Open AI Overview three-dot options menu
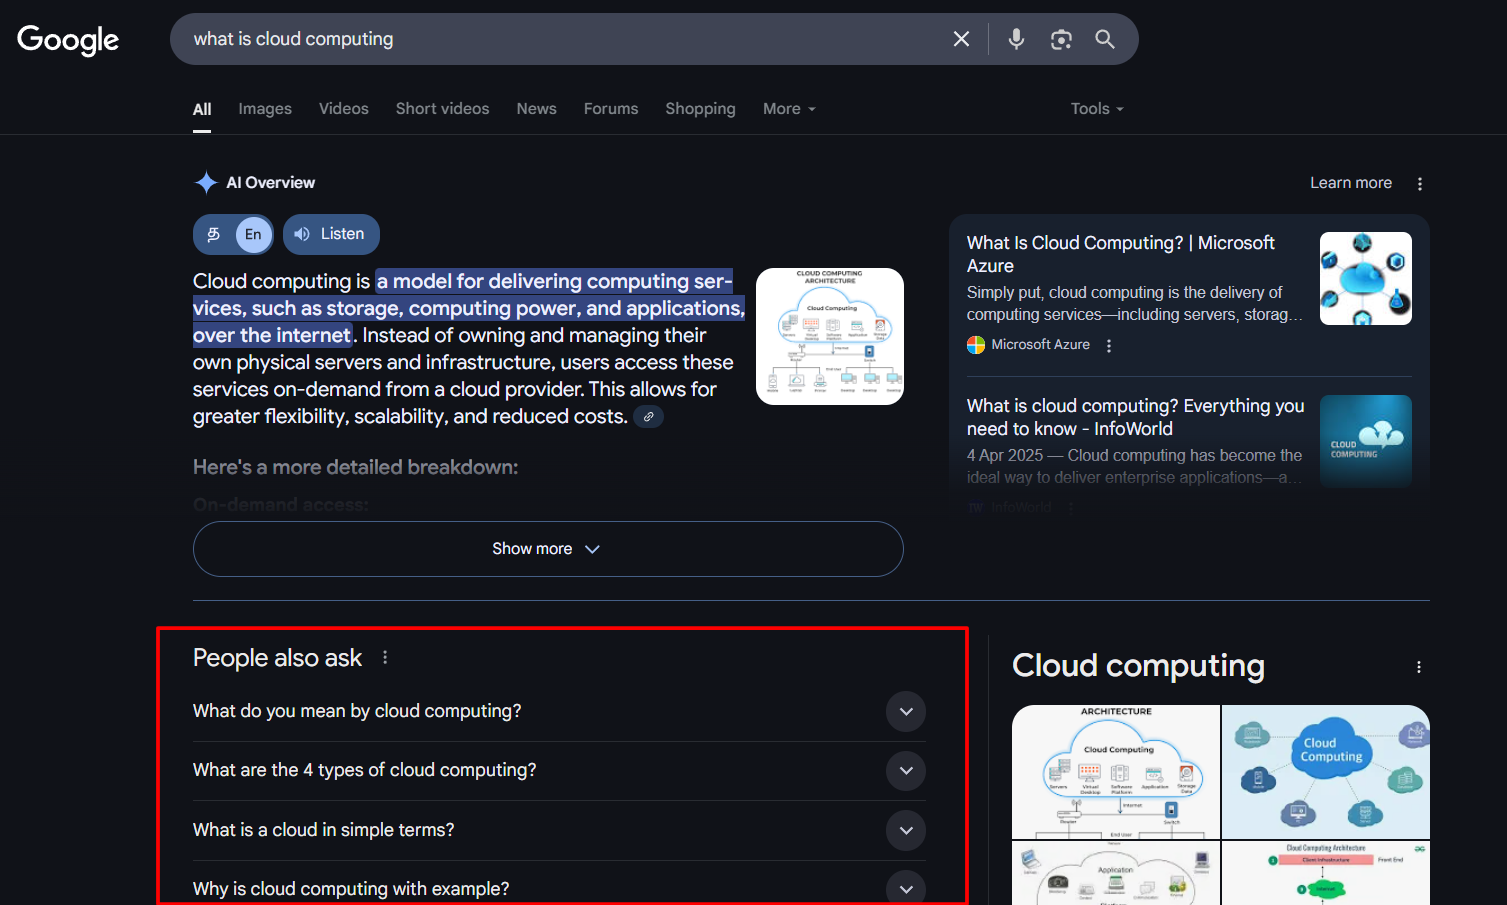This screenshot has height=905, width=1507. click(x=1419, y=183)
